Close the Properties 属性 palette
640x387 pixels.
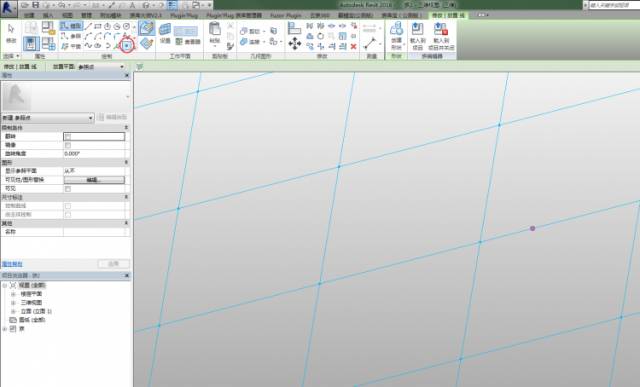tap(127, 76)
